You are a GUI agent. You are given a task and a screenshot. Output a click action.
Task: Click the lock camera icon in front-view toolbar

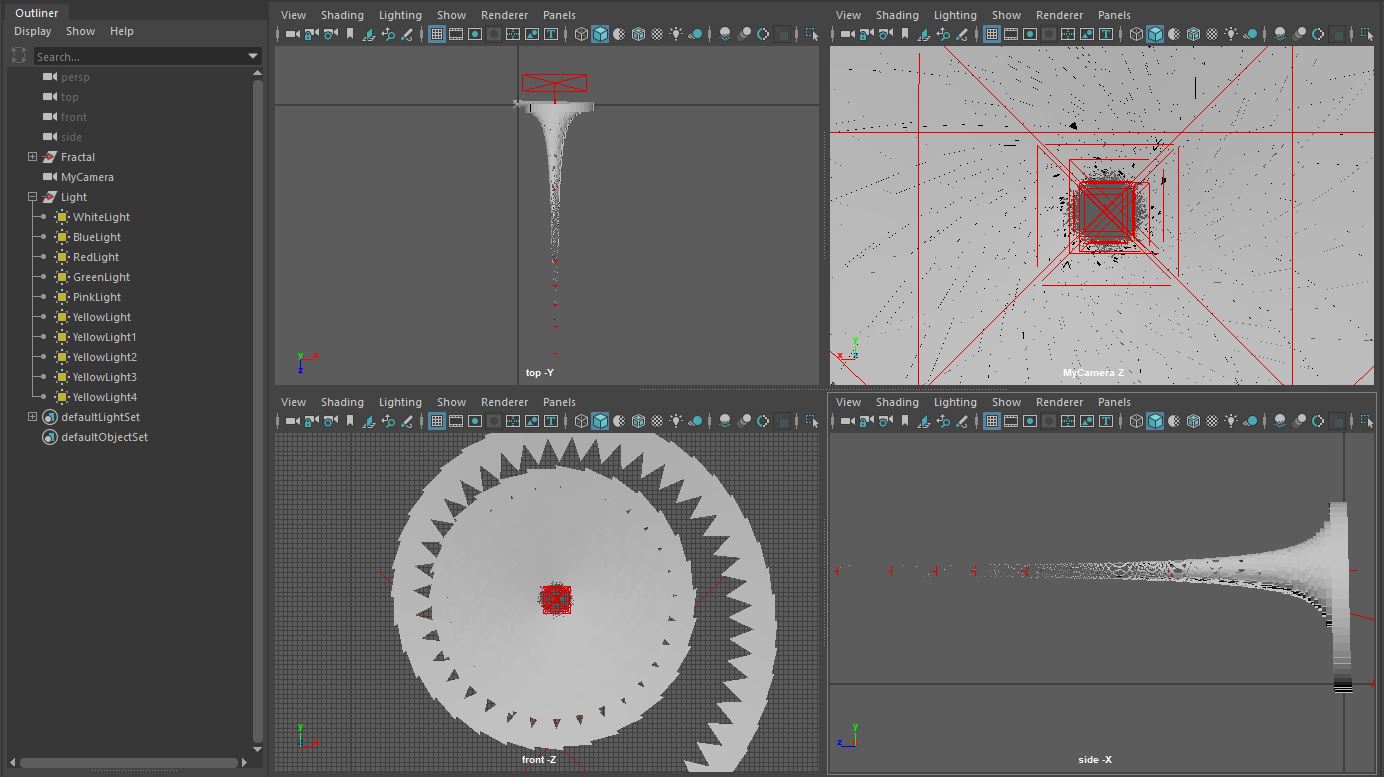[311, 421]
